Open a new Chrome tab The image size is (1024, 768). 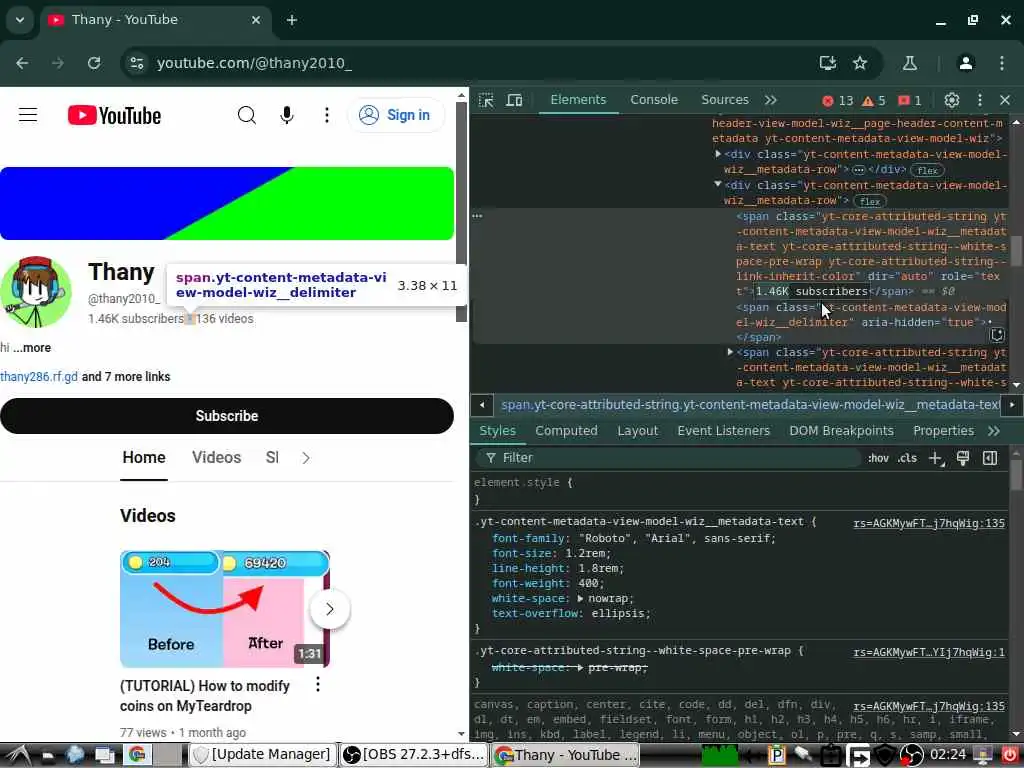(292, 20)
